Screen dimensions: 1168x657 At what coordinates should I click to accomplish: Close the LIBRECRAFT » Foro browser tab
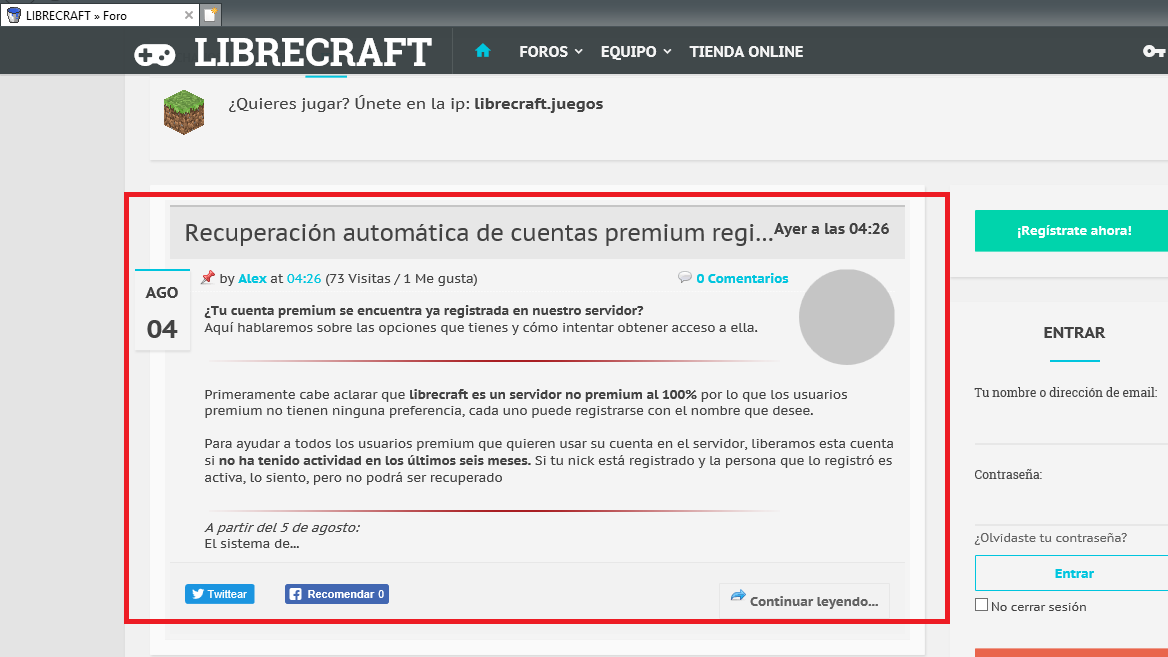coord(188,15)
